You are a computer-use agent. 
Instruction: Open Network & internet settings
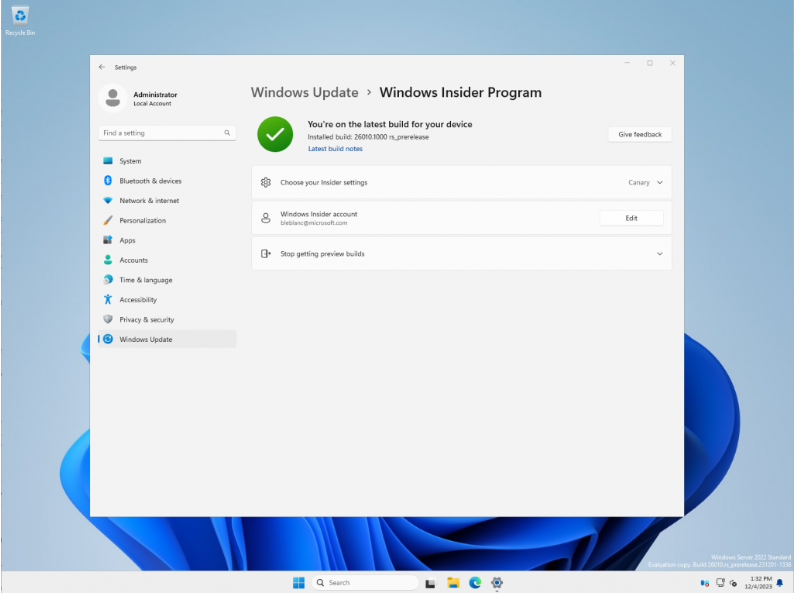coord(167,201)
